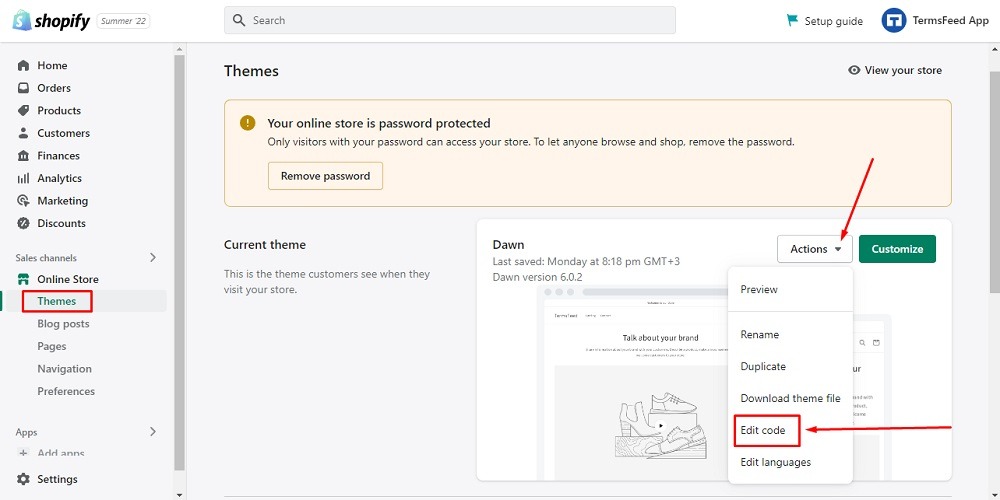1000x500 pixels.
Task: Click the Home house icon
Action: (24, 65)
